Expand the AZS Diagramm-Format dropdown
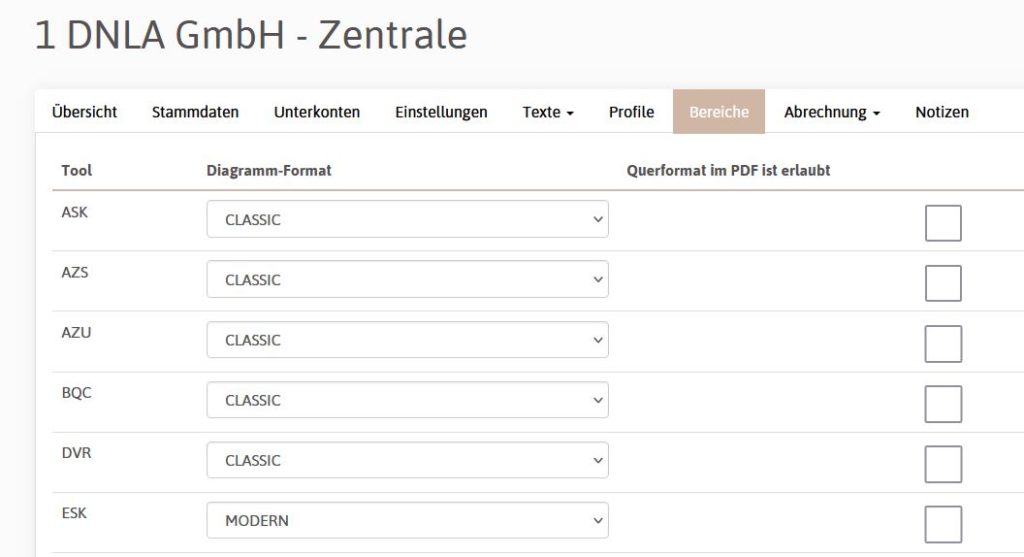Image resolution: width=1024 pixels, height=557 pixels. click(407, 280)
